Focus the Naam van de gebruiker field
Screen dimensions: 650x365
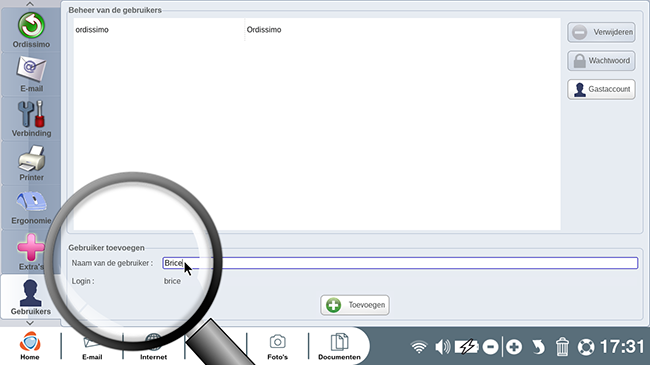(x=400, y=263)
